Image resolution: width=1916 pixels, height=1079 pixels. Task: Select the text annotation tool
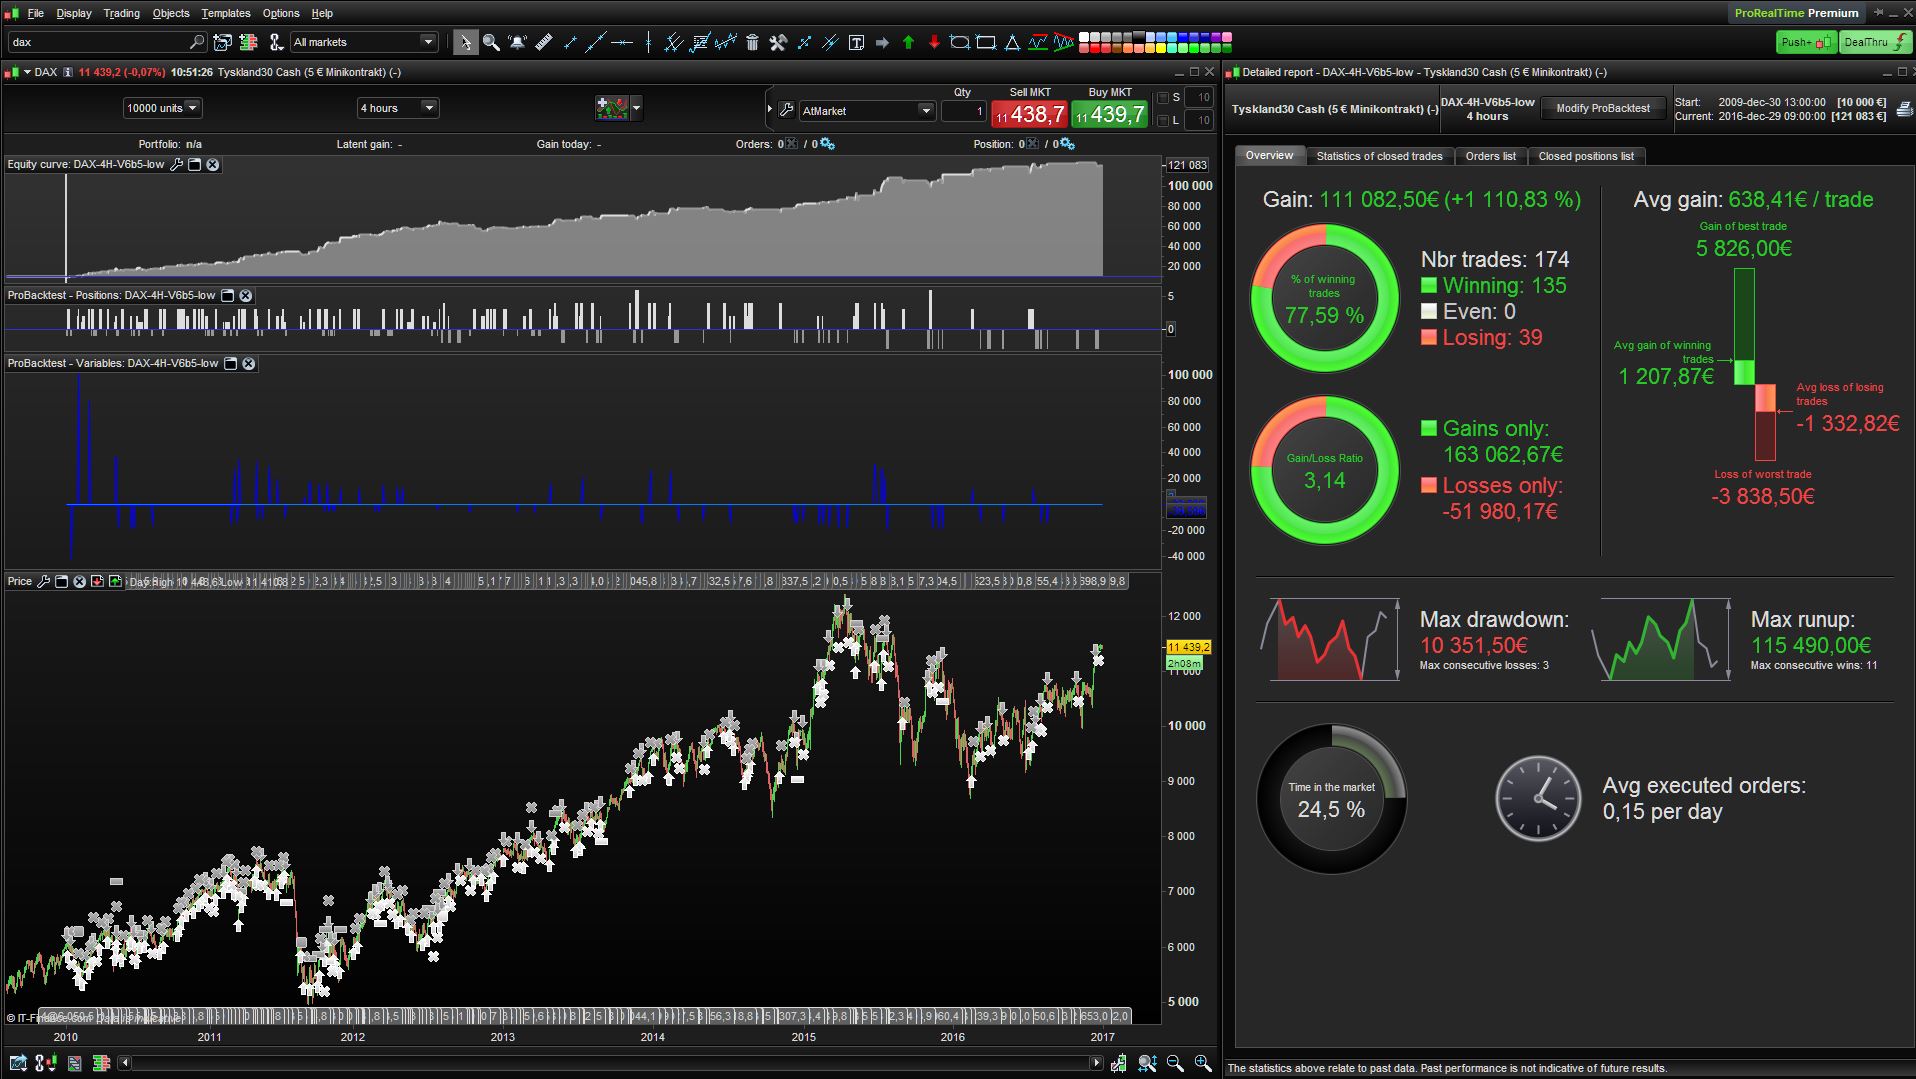(x=856, y=42)
